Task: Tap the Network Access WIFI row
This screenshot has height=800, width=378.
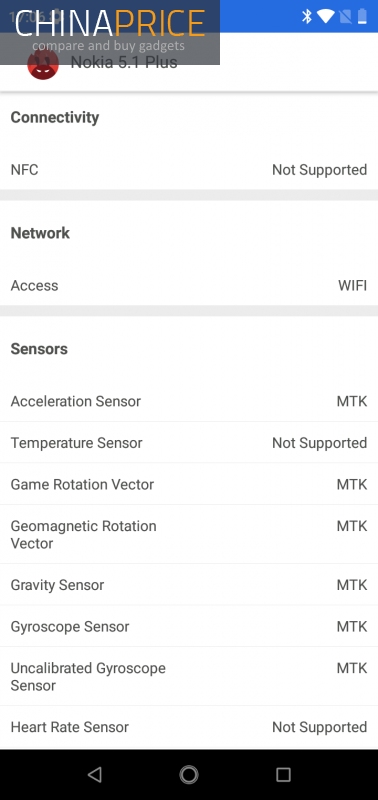Action: tap(189, 285)
